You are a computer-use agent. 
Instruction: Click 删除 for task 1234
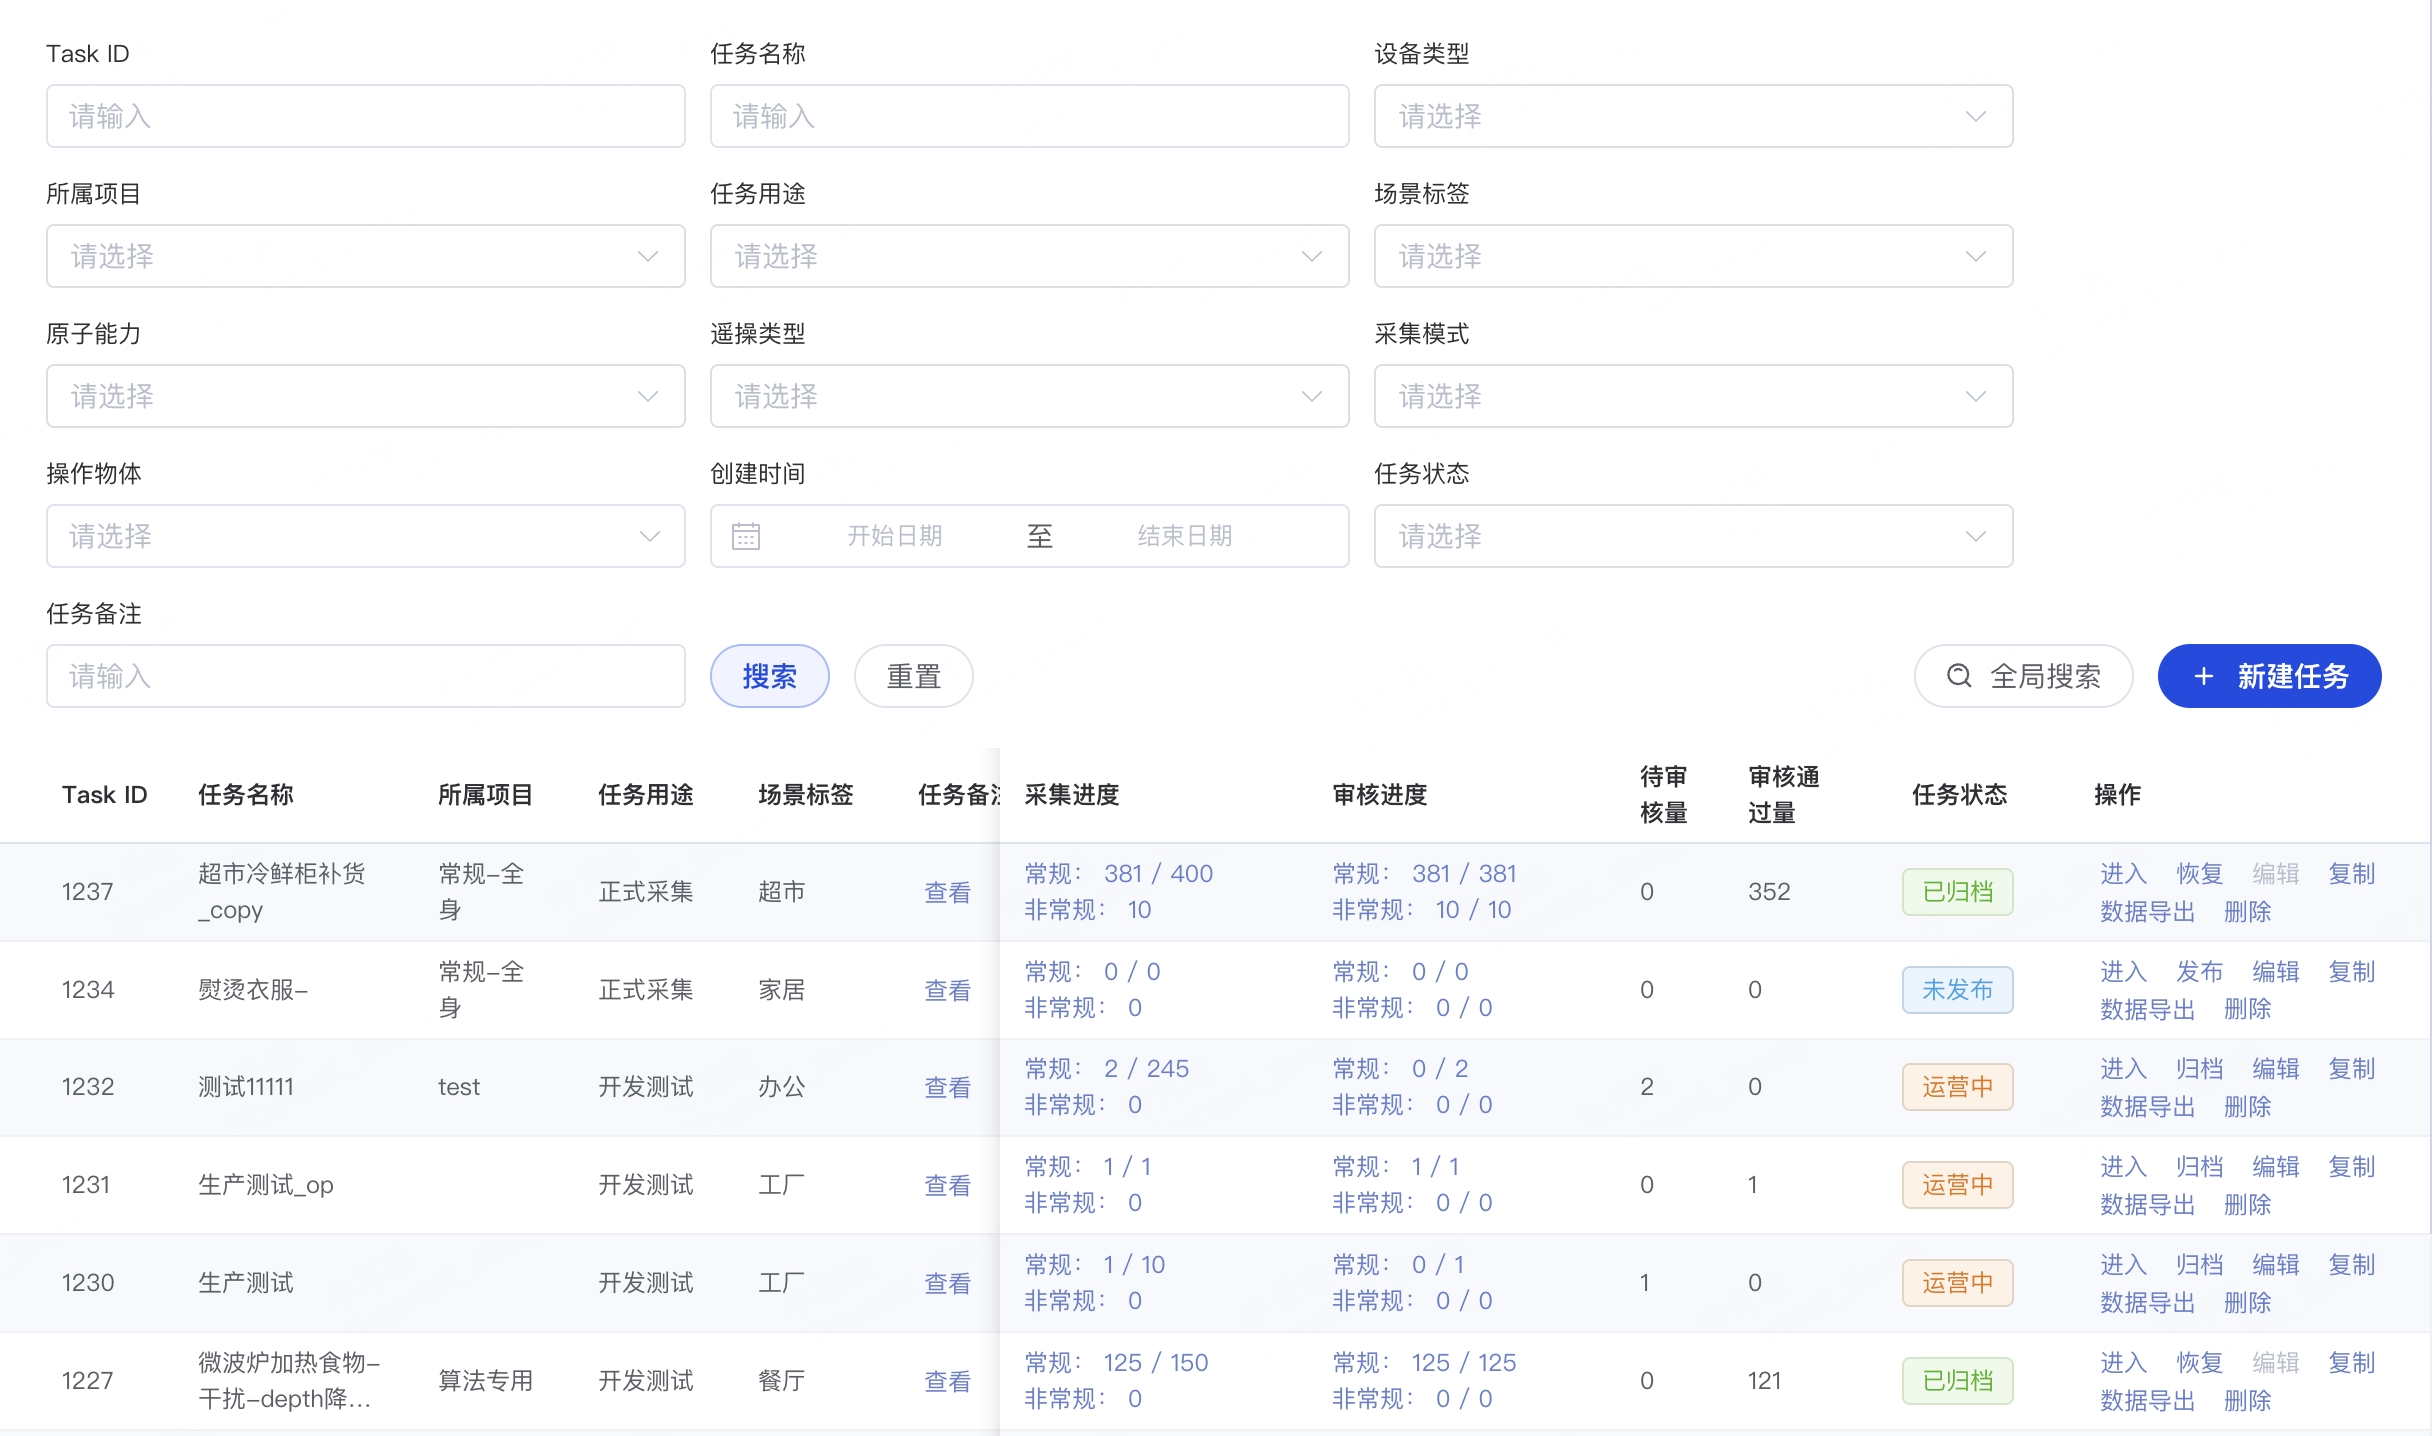click(x=2247, y=1008)
